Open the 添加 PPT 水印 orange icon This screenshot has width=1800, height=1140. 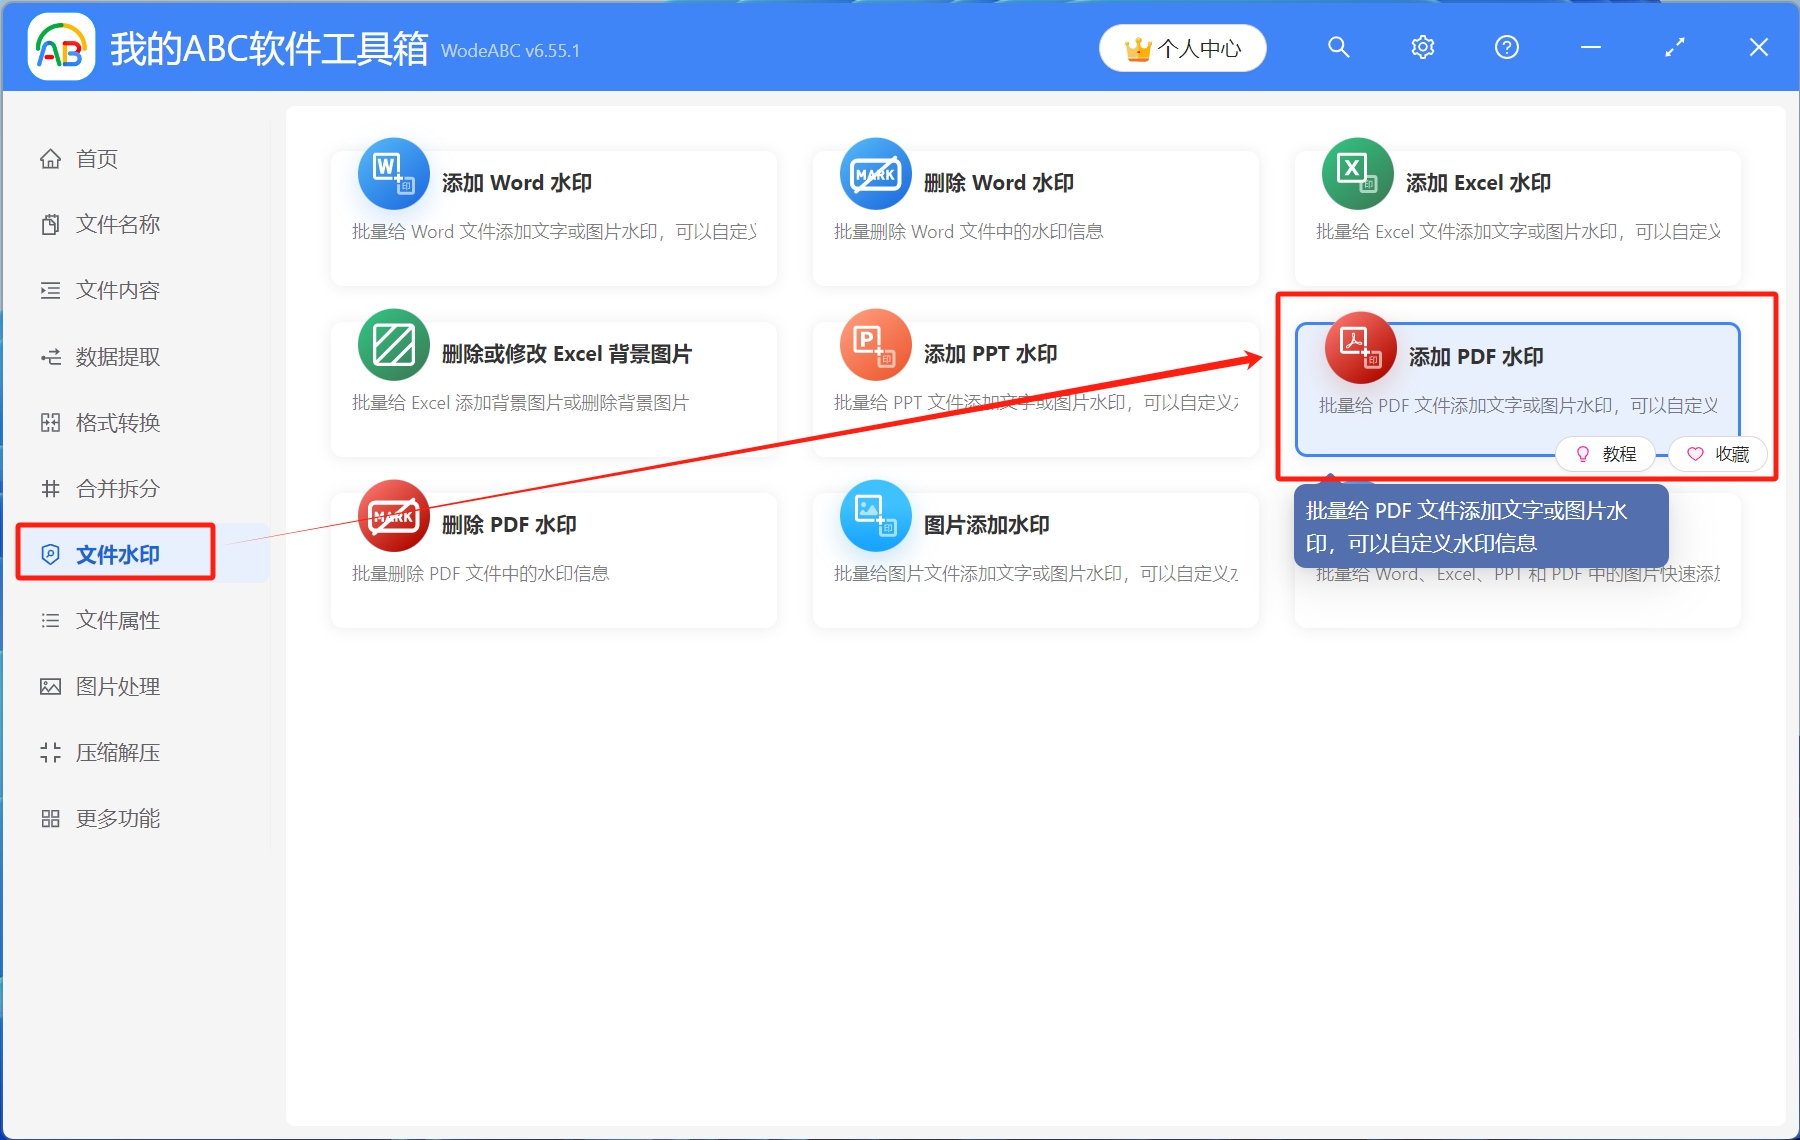coord(875,345)
